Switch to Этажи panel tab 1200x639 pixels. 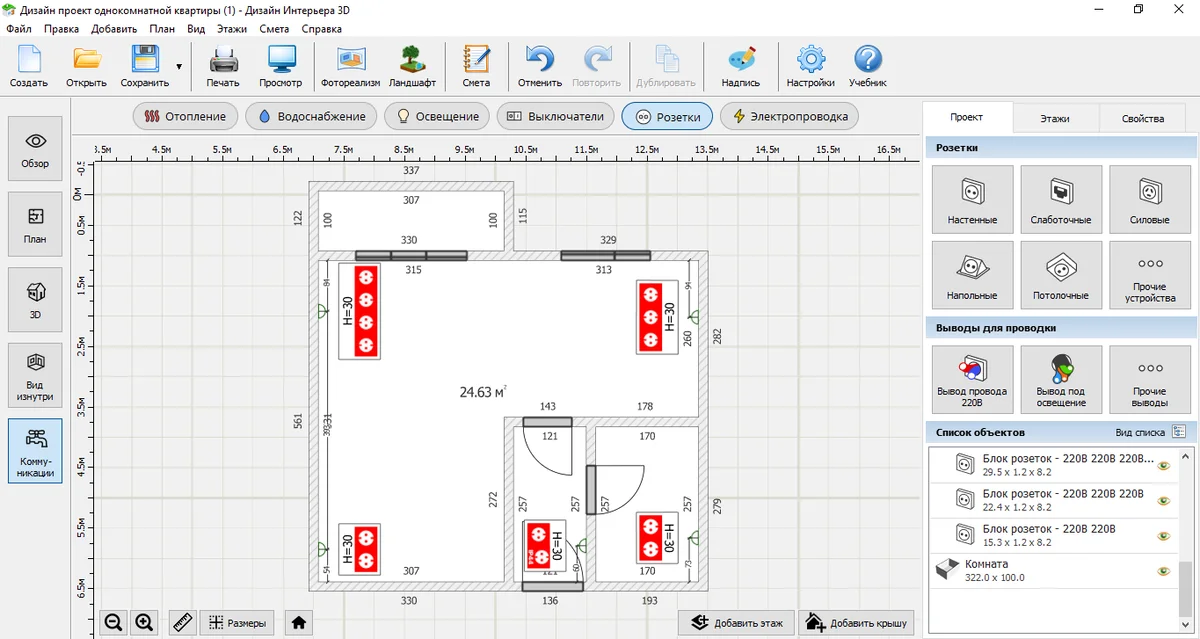pyautogui.click(x=1055, y=118)
